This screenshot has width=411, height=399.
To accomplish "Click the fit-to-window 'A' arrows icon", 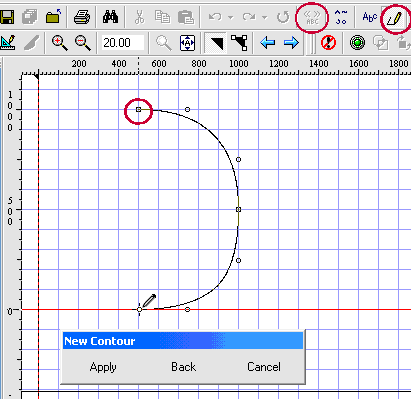I will [x=187, y=43].
